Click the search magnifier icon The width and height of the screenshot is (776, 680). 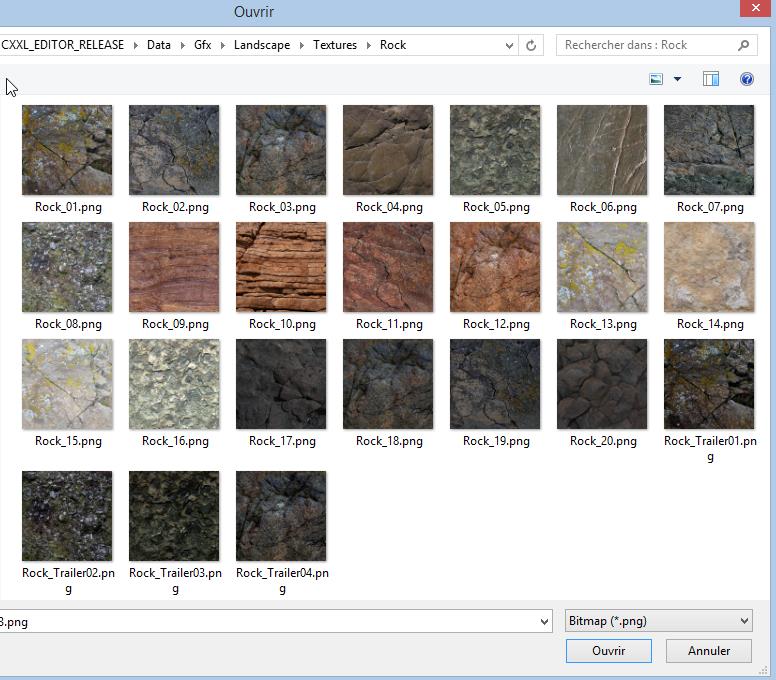click(x=743, y=45)
